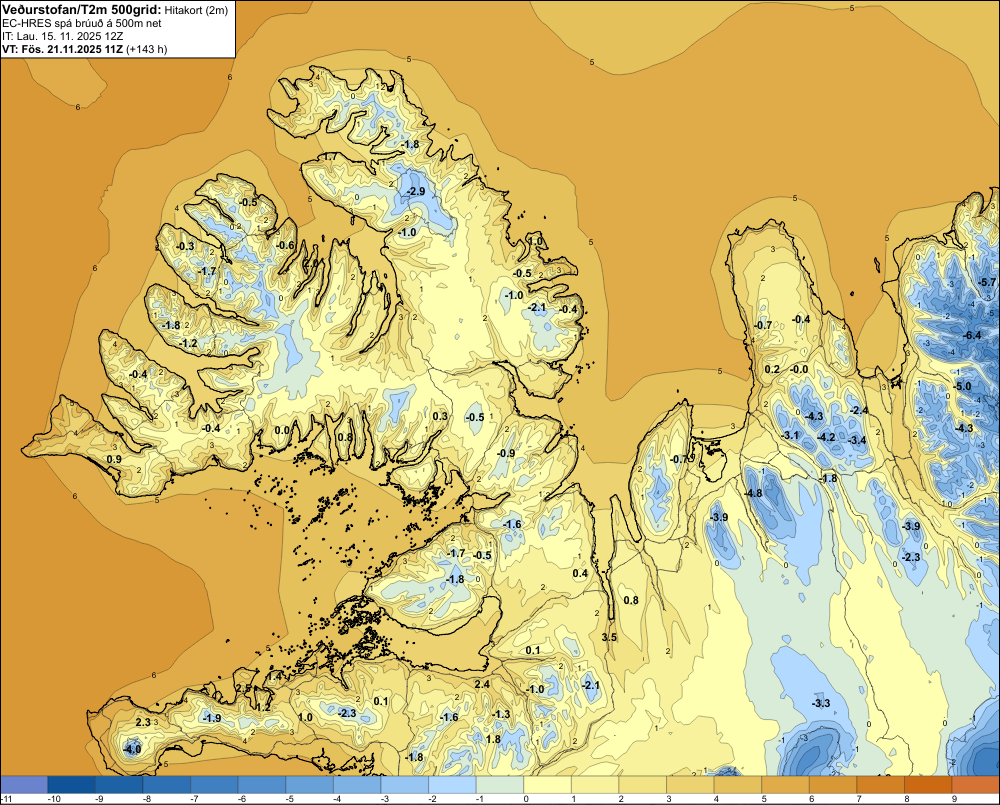Click legend swatch between 0 and 1
Screen dimensions: 1000x805
click(548, 785)
